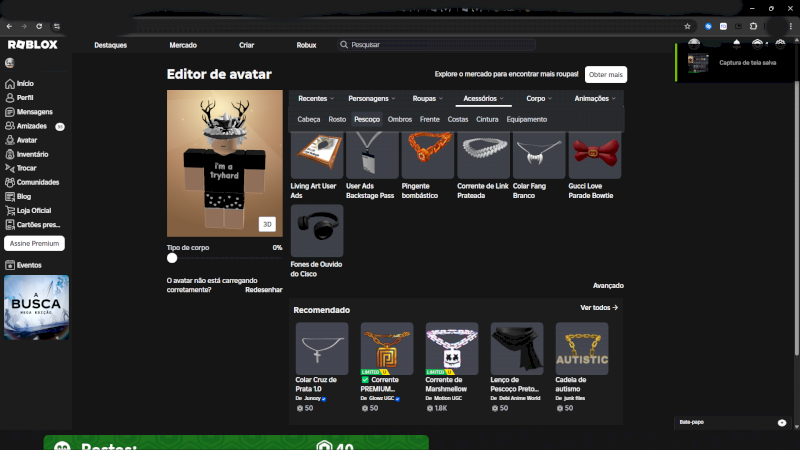This screenshot has width=800, height=450.
Task: Click the blue browser extension icon
Action: pos(708,26)
